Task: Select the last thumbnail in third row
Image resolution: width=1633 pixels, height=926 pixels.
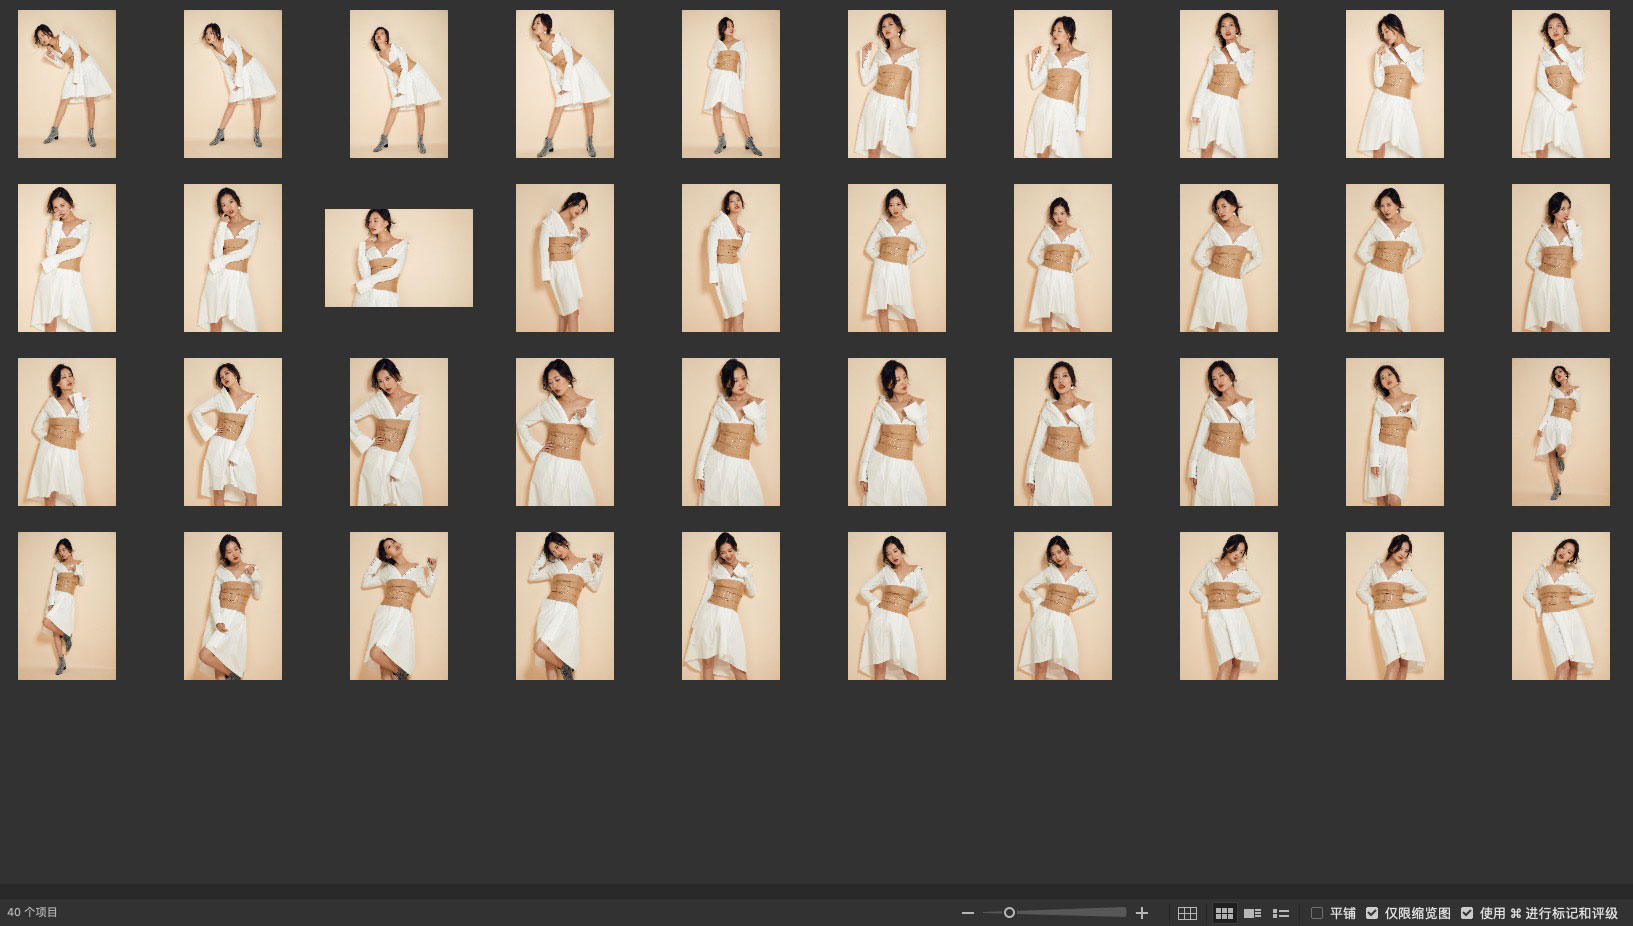Action: pos(1560,432)
